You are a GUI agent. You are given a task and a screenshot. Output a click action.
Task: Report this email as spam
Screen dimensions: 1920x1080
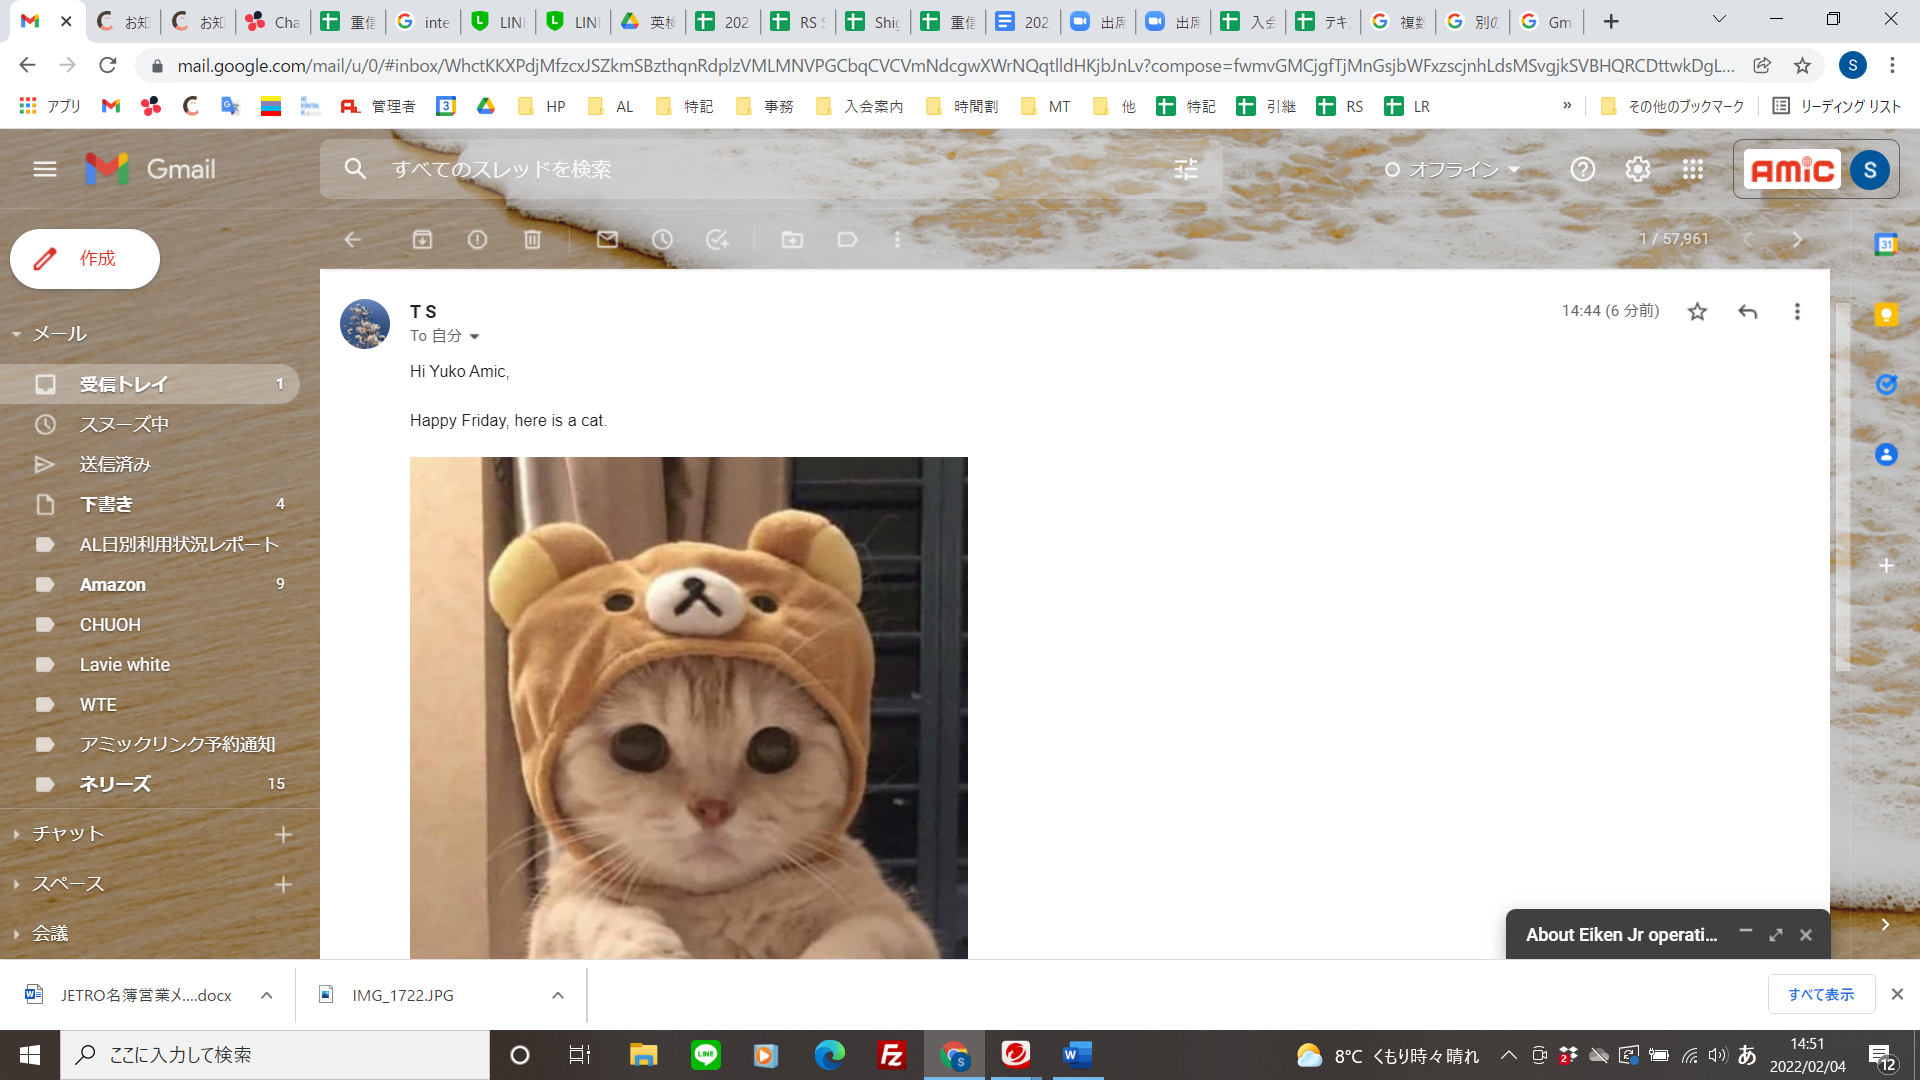point(477,239)
